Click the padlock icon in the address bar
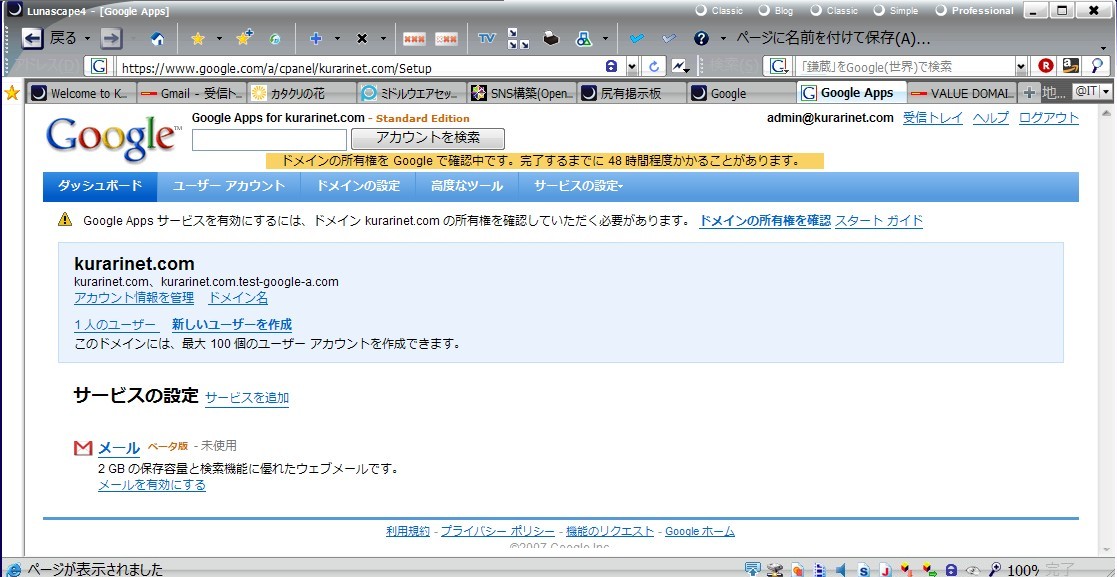Image resolution: width=1117 pixels, height=577 pixels. pos(611,66)
